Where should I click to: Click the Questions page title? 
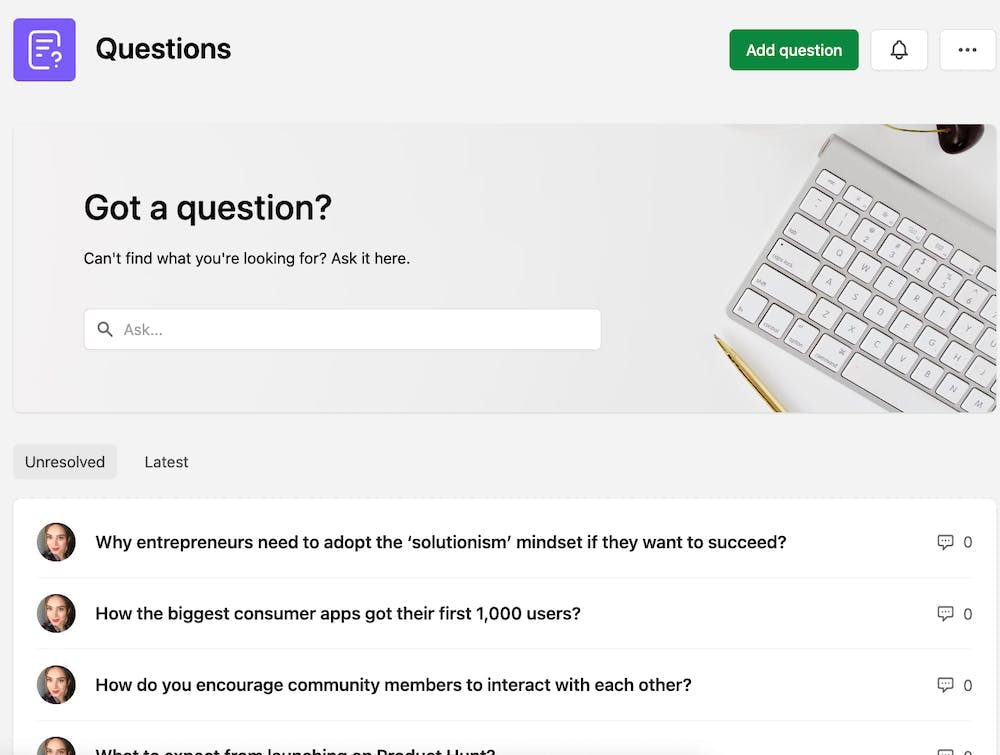pyautogui.click(x=163, y=49)
